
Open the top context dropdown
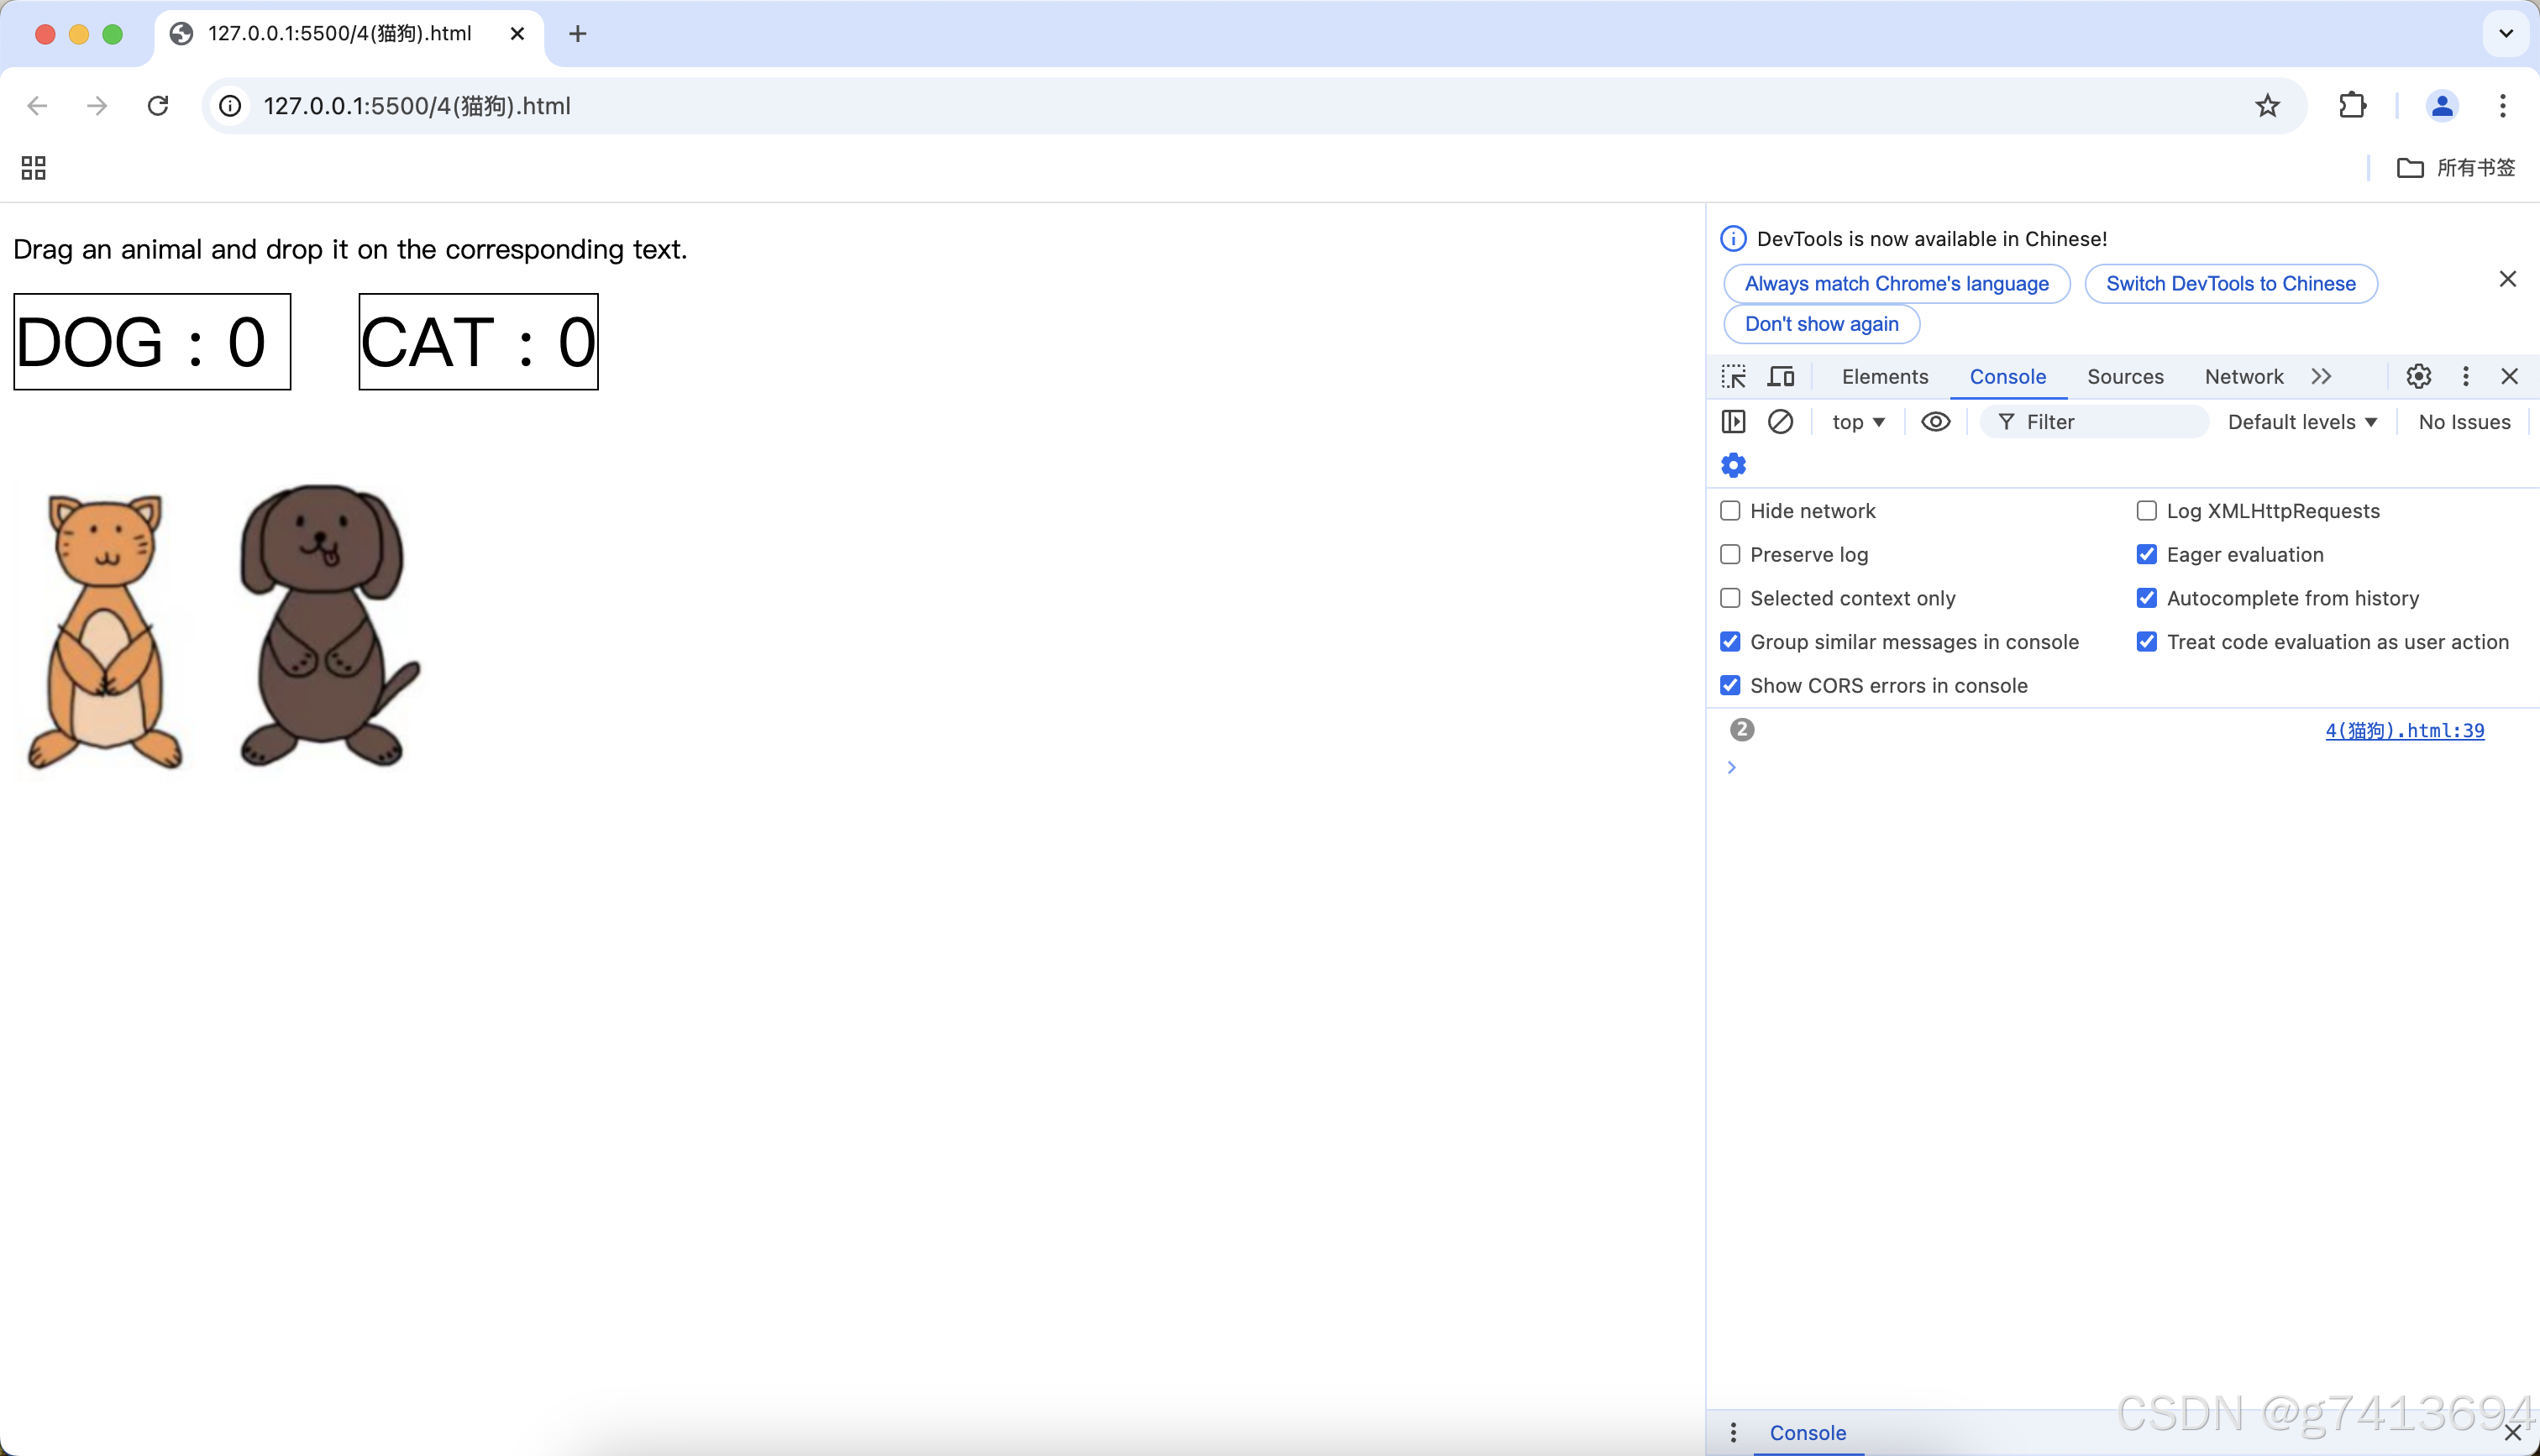tap(1858, 422)
